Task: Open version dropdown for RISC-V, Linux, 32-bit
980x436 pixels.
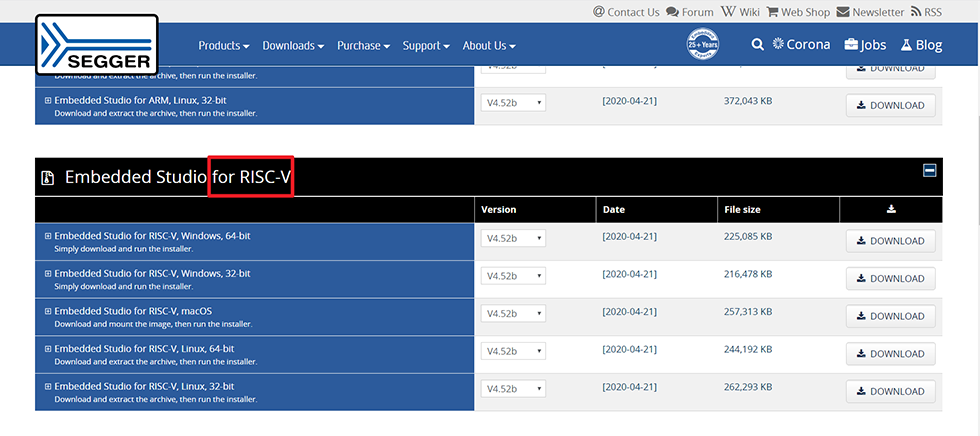Action: (x=513, y=389)
